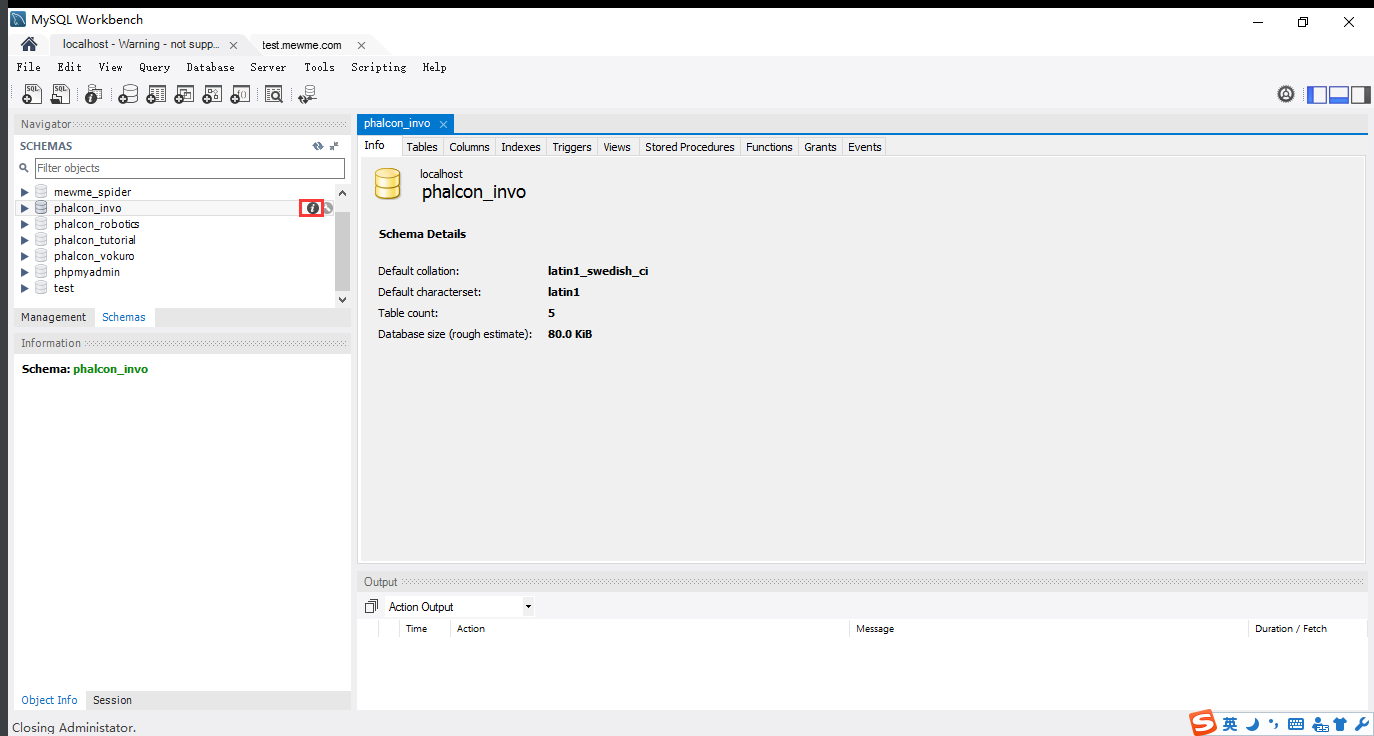Switch to the Grants tab
Image resolution: width=1374 pixels, height=736 pixels.
tap(820, 147)
